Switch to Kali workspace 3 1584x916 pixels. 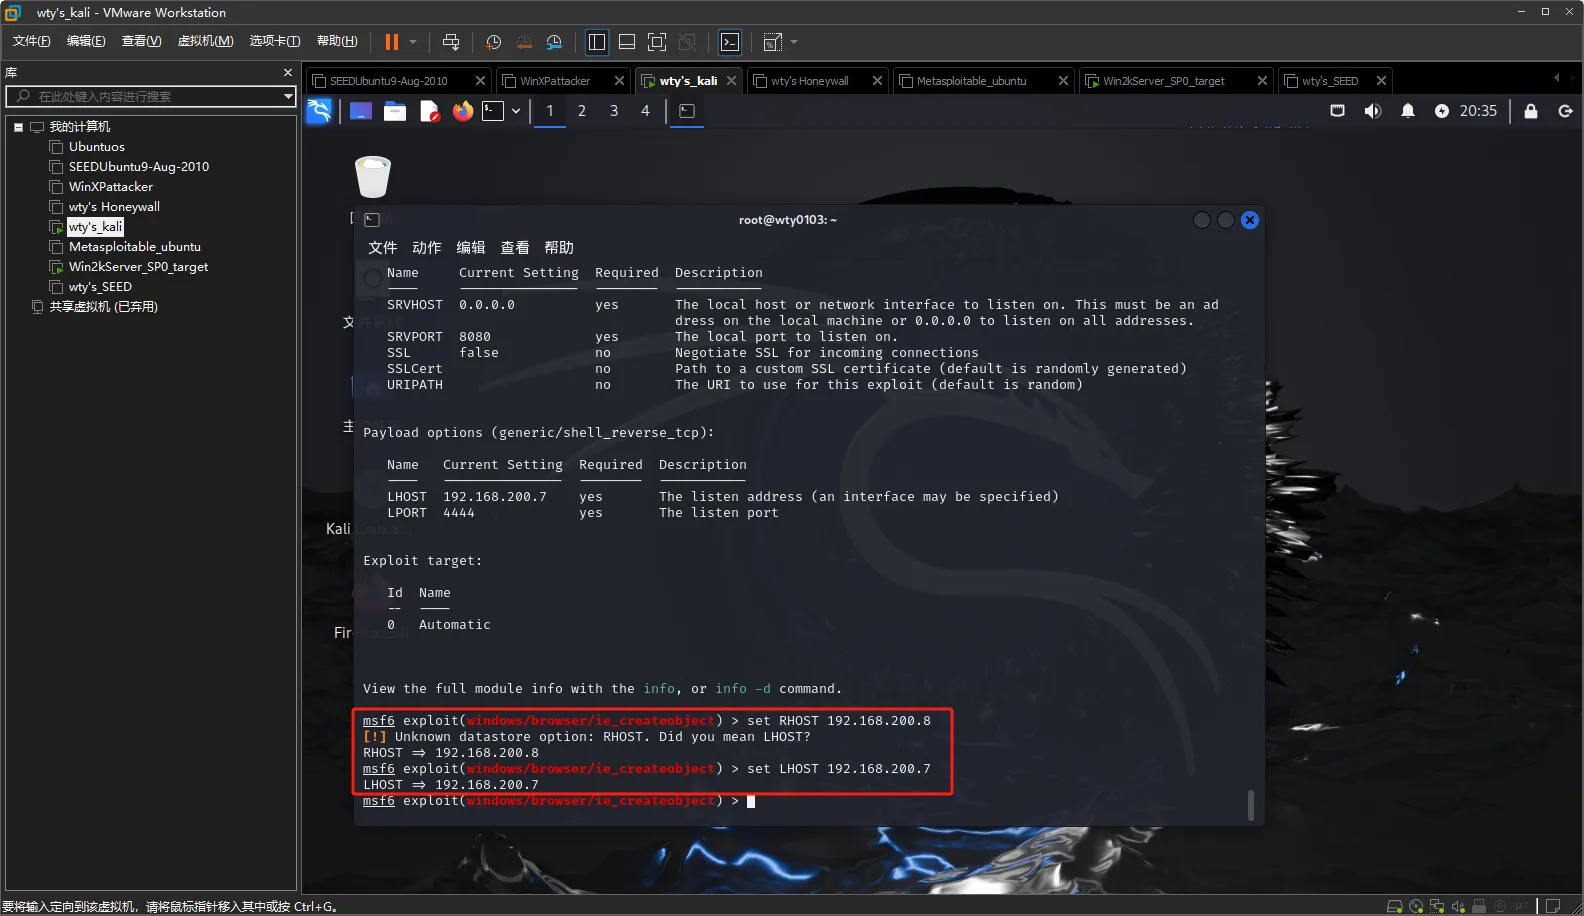(x=614, y=111)
